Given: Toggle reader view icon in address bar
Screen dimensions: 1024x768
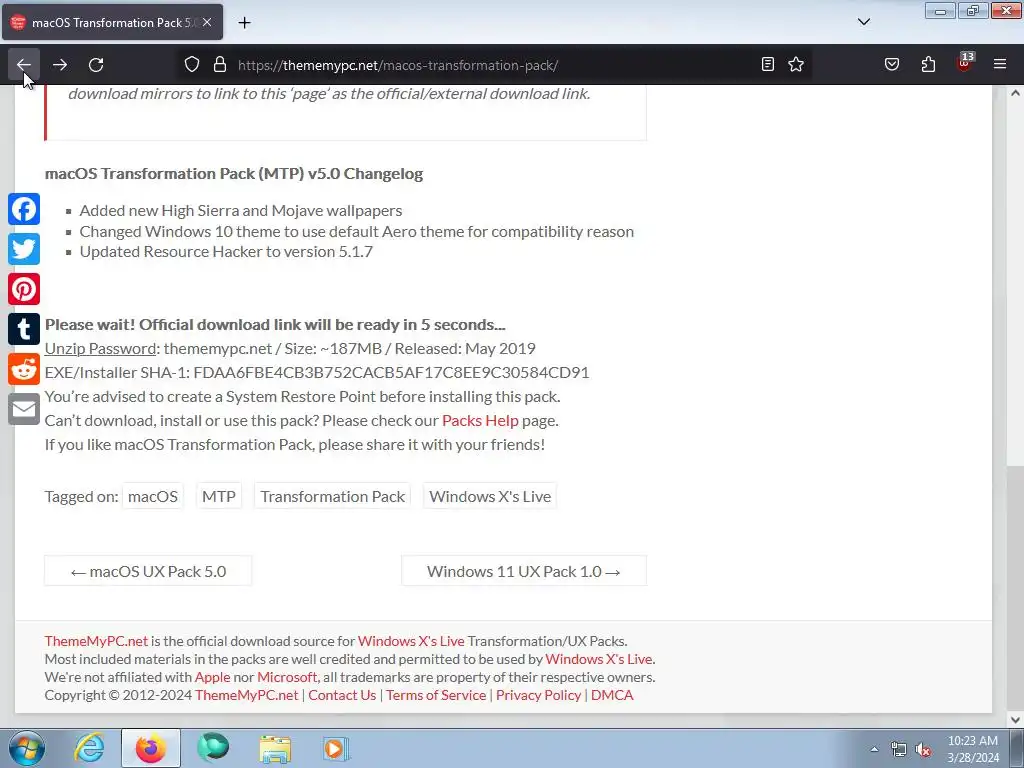Looking at the screenshot, I should click(768, 65).
